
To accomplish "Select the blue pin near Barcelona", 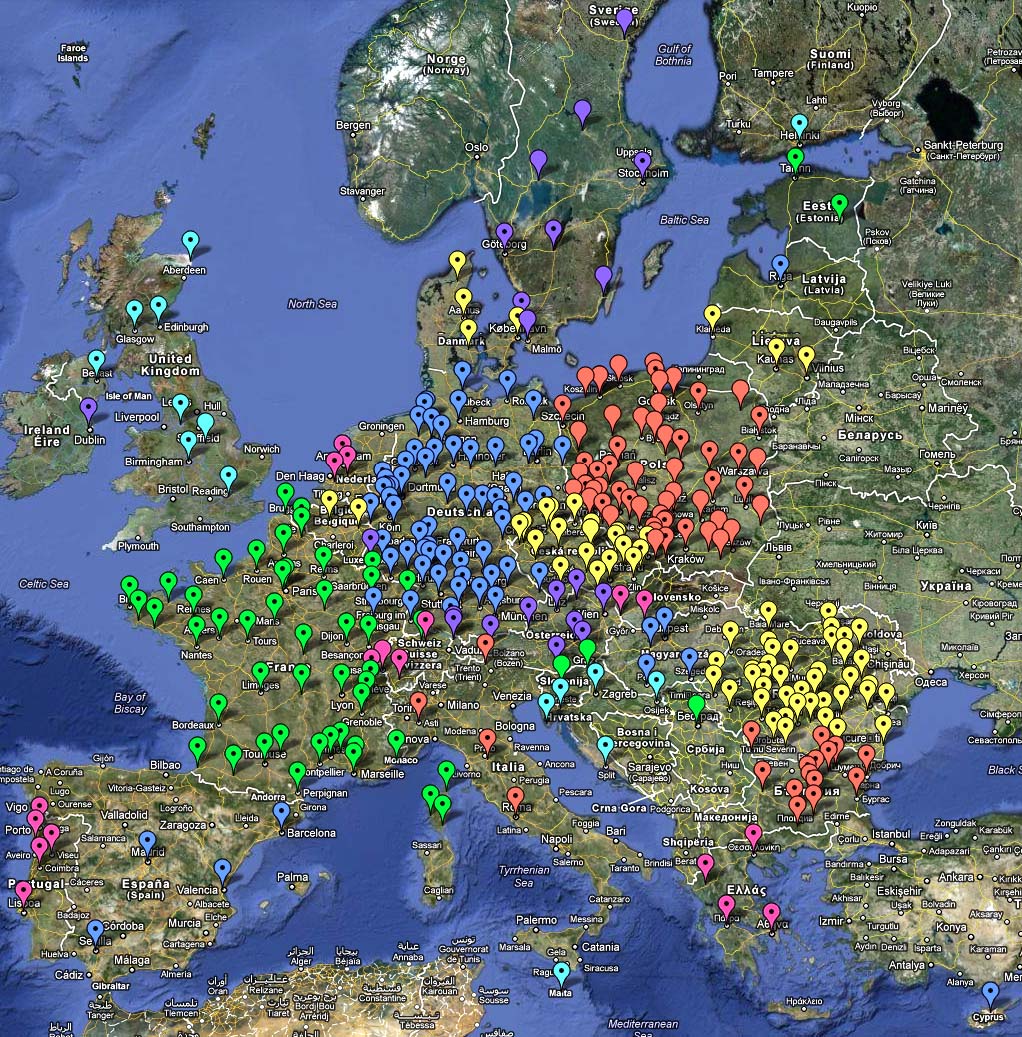I will [281, 812].
